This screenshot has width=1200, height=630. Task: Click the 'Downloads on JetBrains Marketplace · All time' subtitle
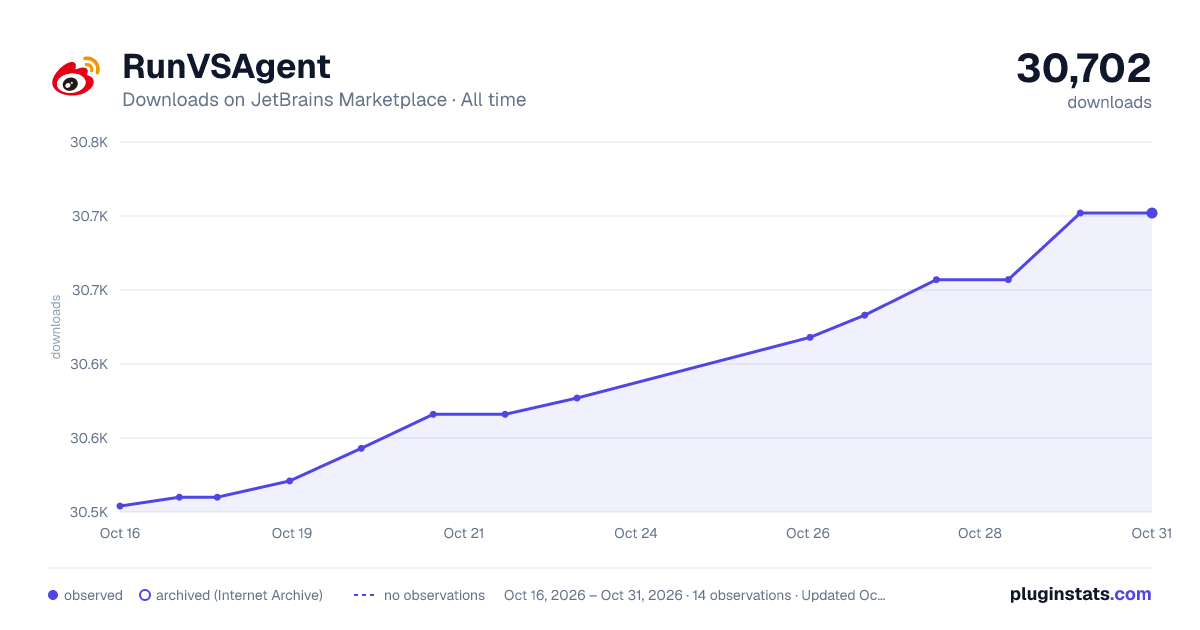click(x=324, y=100)
